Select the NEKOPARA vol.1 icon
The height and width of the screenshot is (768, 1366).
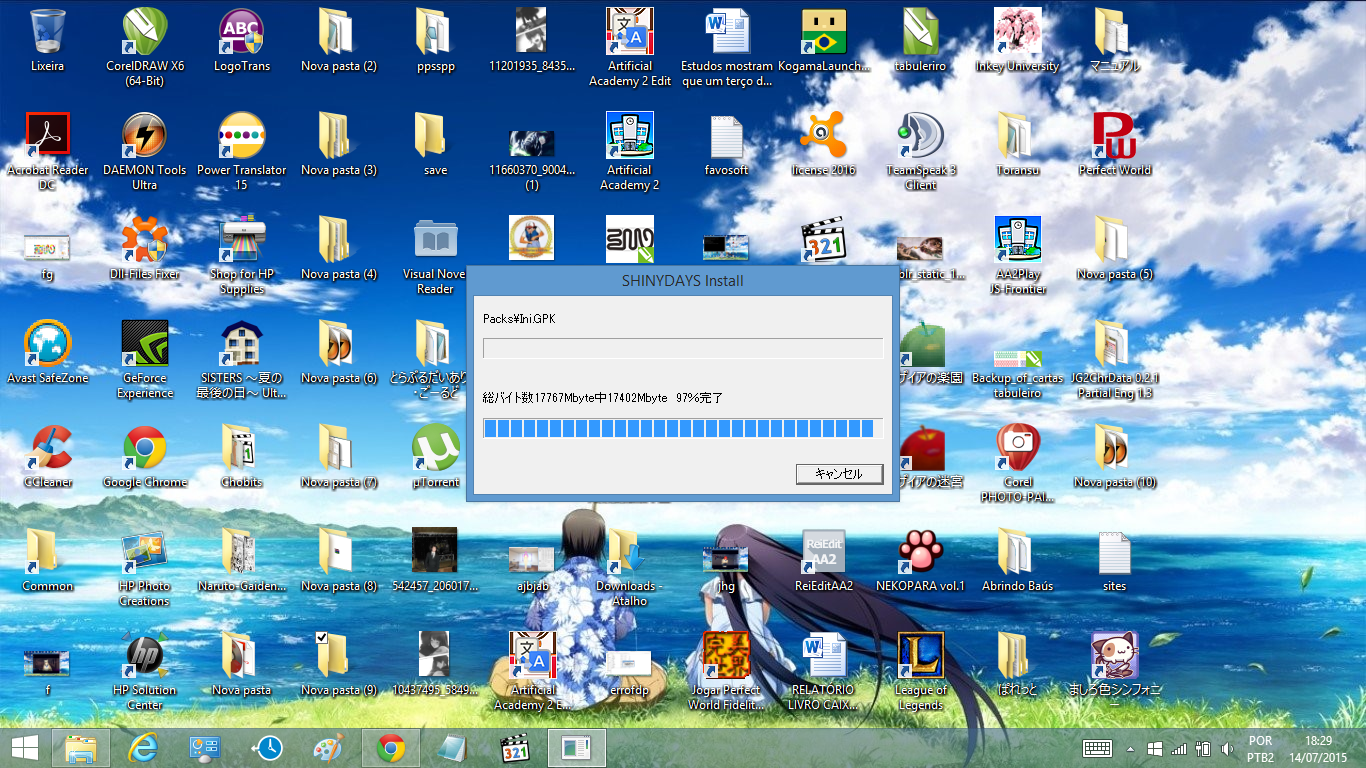click(x=920, y=552)
